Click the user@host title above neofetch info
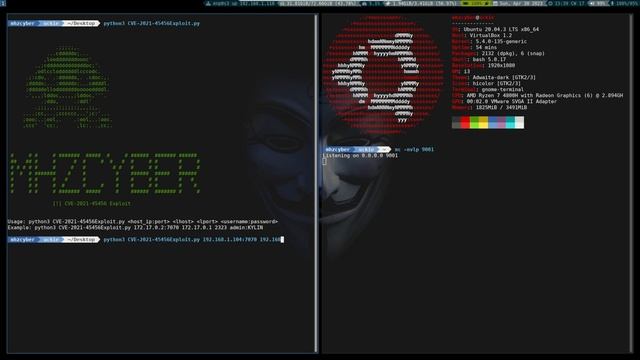640x360 pixels. tap(473, 18)
